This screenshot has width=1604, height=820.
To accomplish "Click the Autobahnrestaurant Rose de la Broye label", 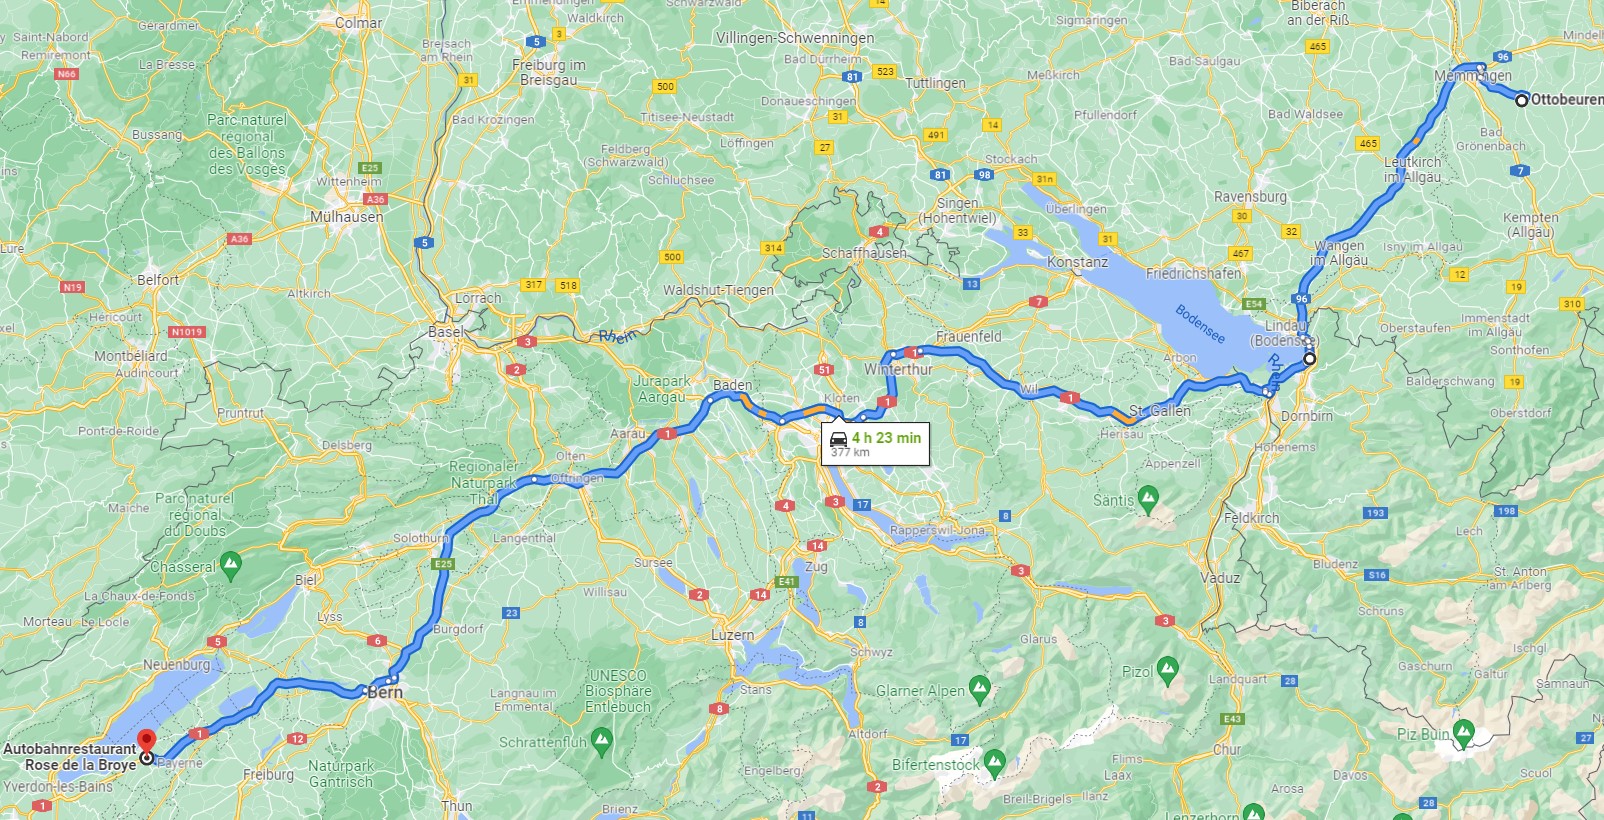I will pos(69,756).
